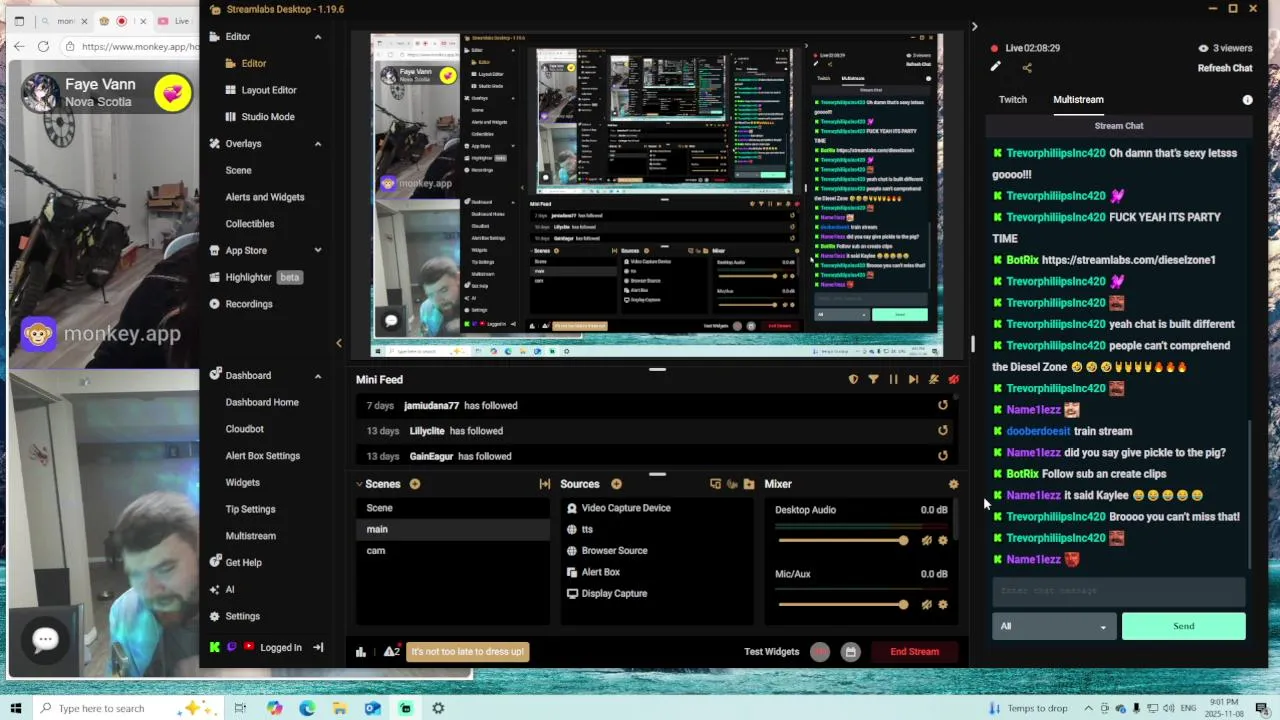
Task: Expand the App Store section chevron
Action: (318, 251)
